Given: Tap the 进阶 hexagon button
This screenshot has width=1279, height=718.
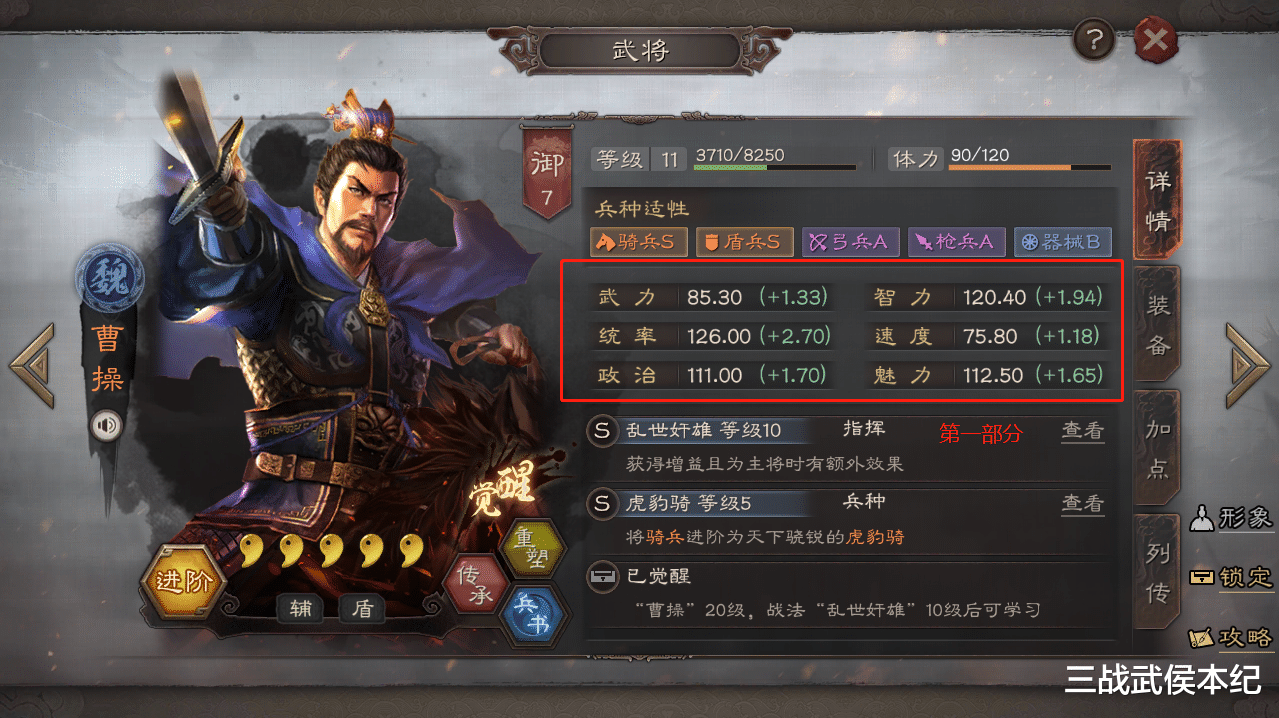Looking at the screenshot, I should 183,582.
